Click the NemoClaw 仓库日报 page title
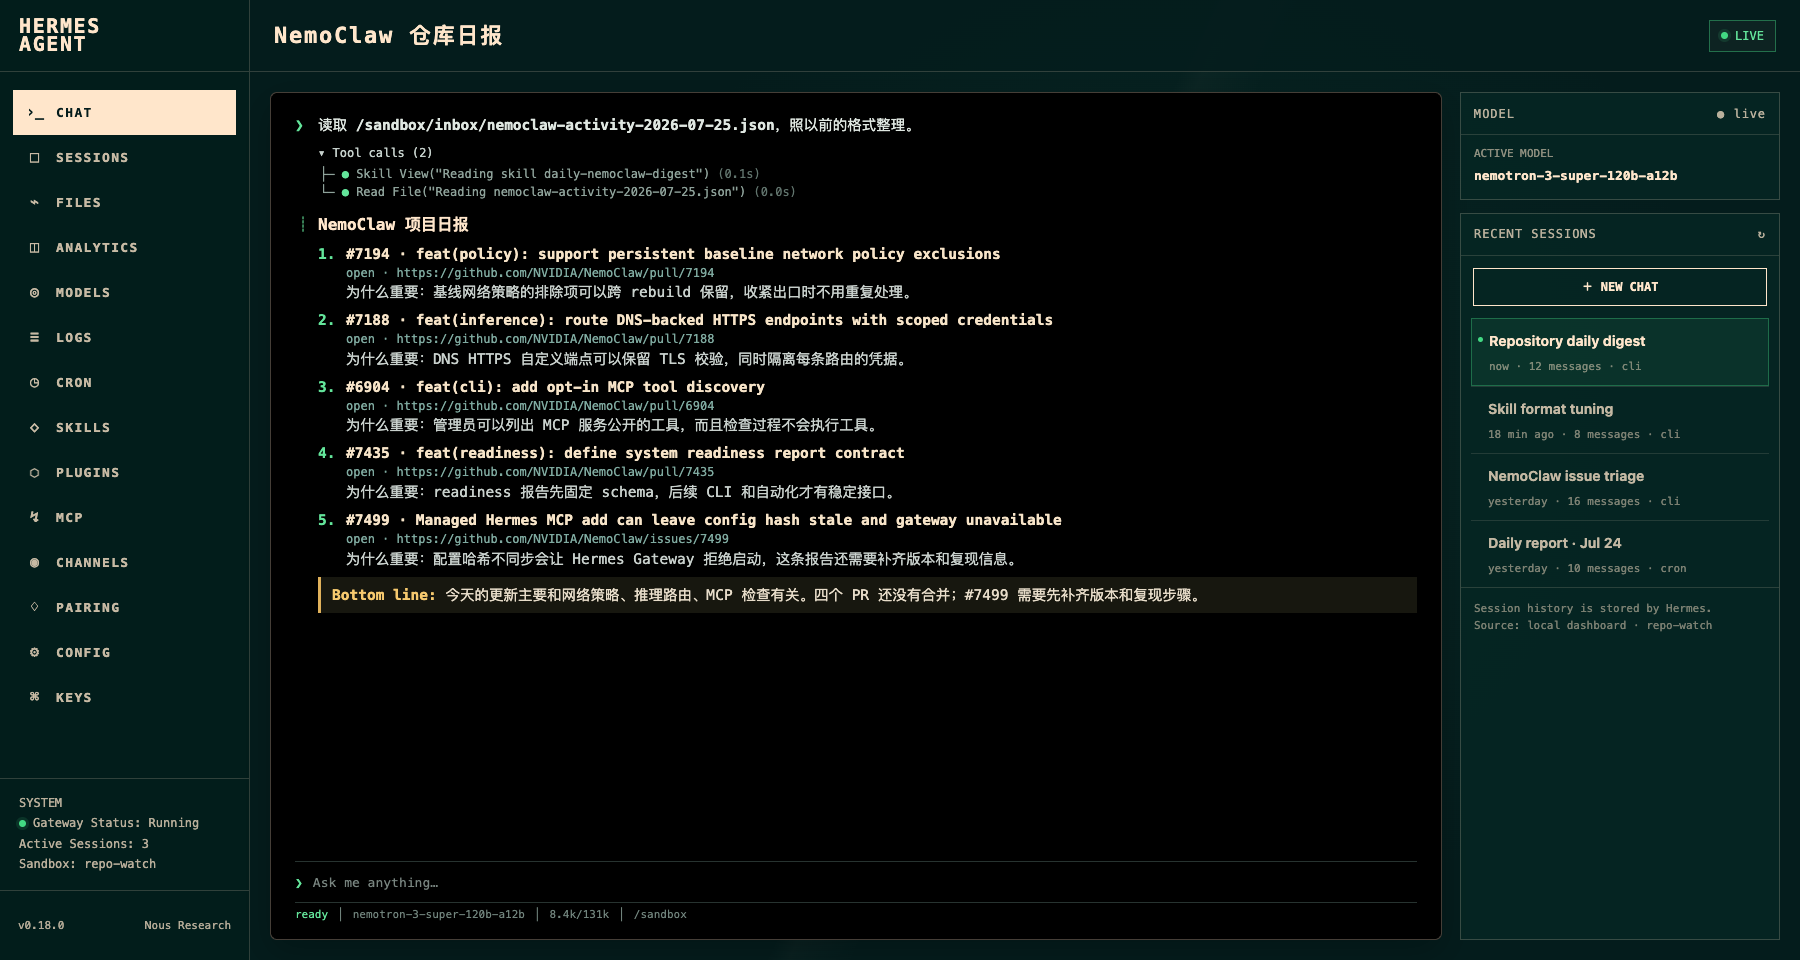Image resolution: width=1800 pixels, height=960 pixels. 388,36
